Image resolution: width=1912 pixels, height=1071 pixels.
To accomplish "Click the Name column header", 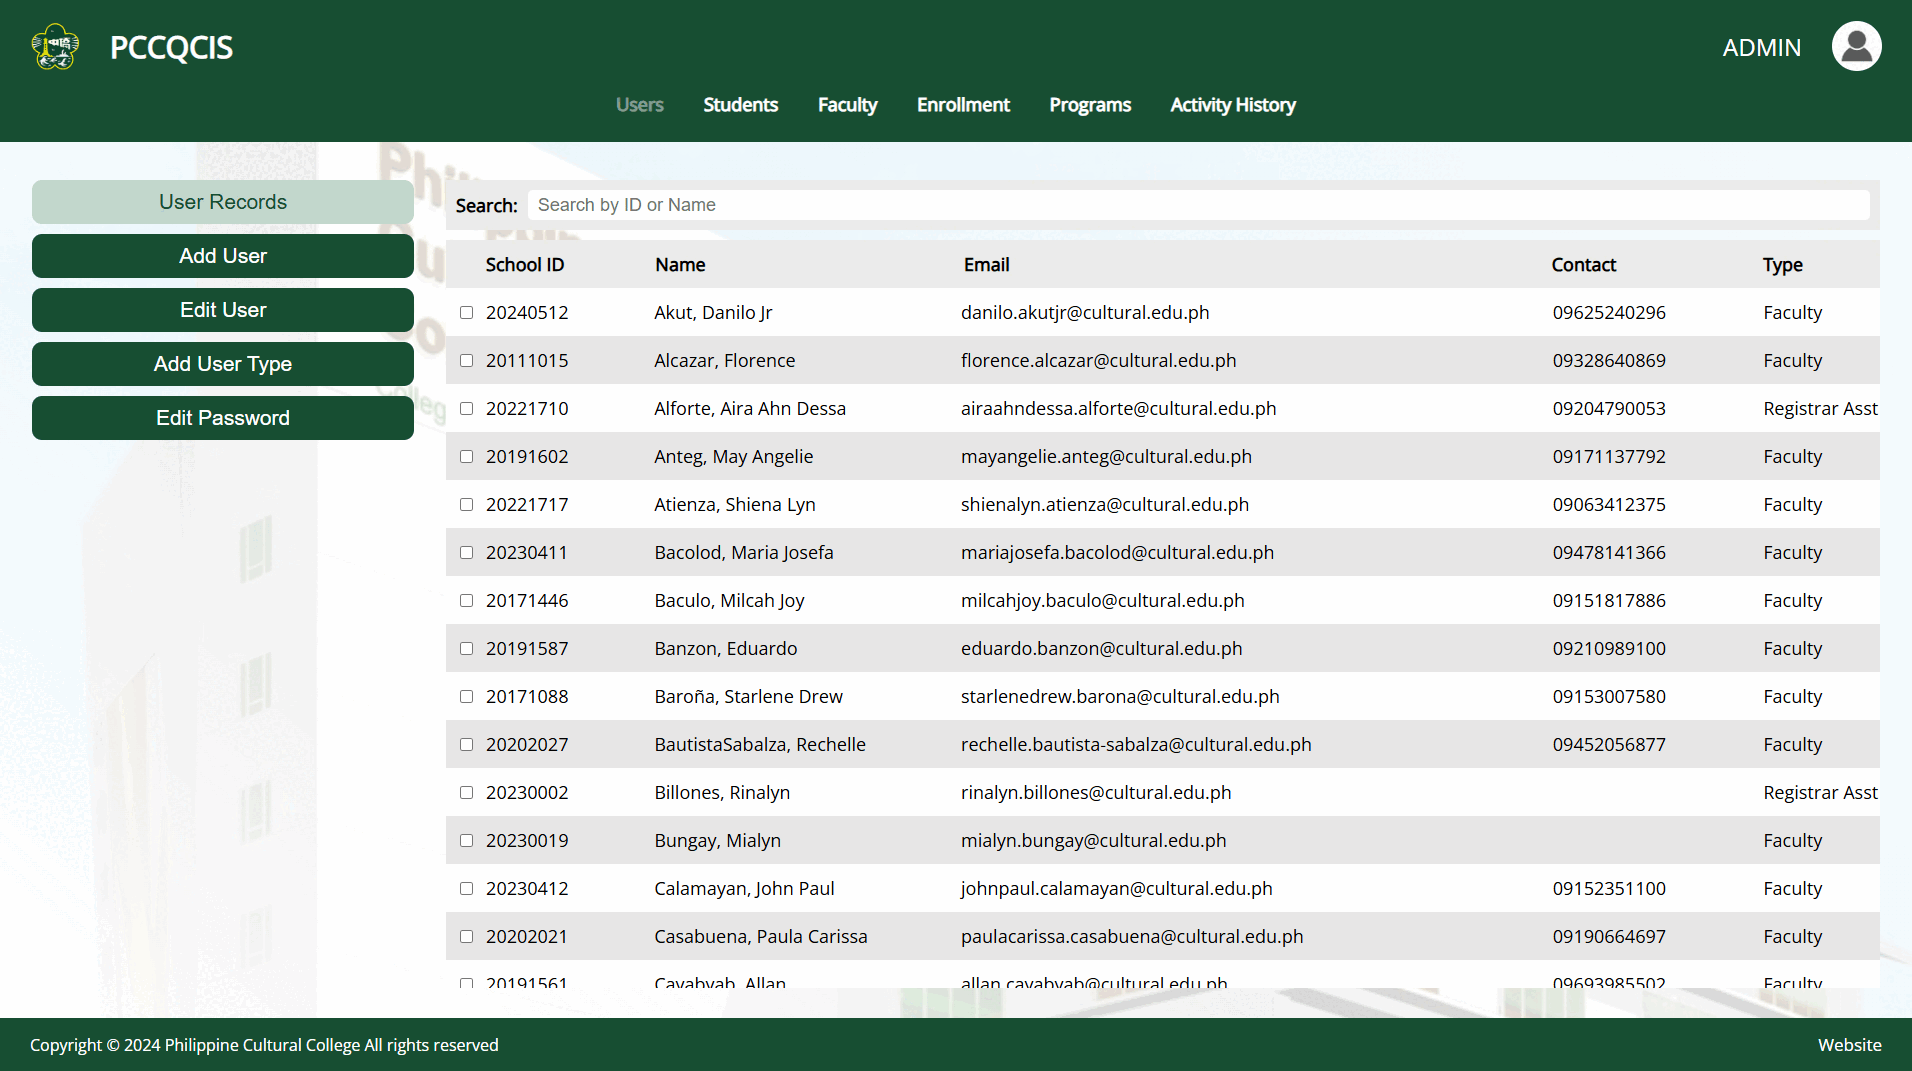I will [680, 265].
